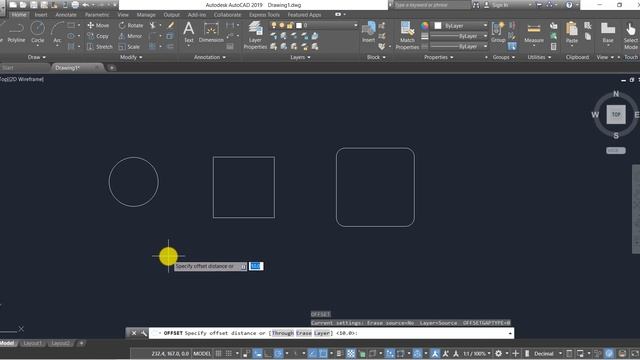This screenshot has width=640, height=360.
Task: Click Match Properties tool
Action: pyautogui.click(x=407, y=35)
